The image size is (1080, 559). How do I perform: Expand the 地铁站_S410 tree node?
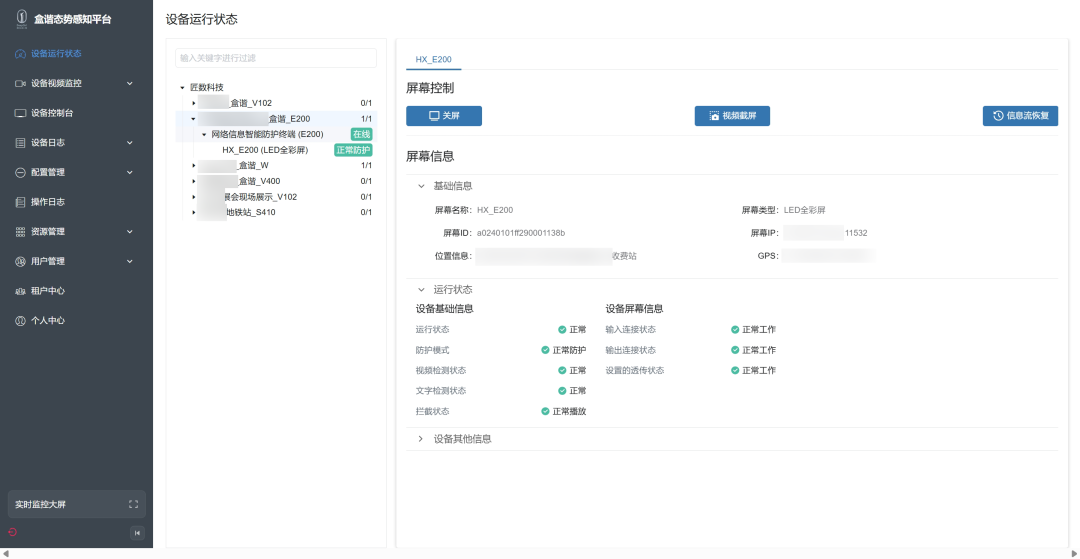click(194, 213)
